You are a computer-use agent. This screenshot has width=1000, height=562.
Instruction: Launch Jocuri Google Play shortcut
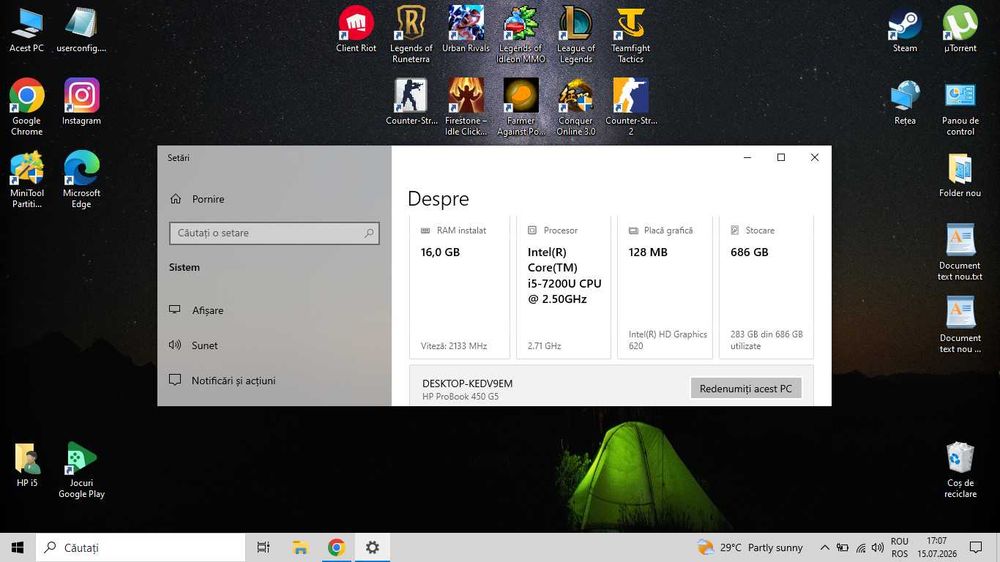tap(82, 470)
